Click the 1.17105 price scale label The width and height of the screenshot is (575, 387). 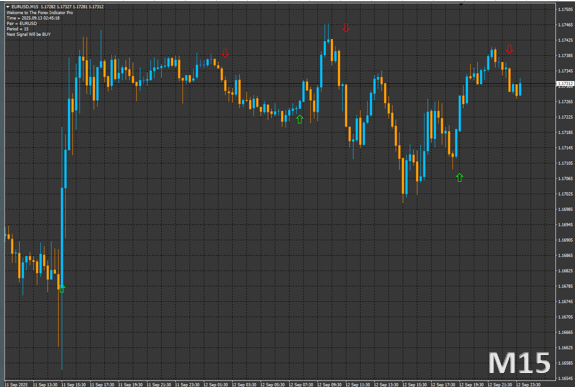pyautogui.click(x=565, y=163)
